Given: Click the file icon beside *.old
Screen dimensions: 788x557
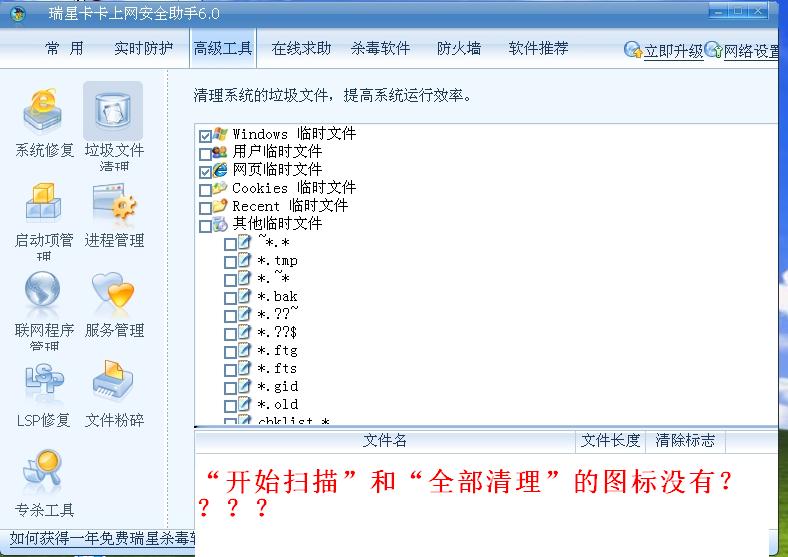Looking at the screenshot, I should click(x=244, y=404).
